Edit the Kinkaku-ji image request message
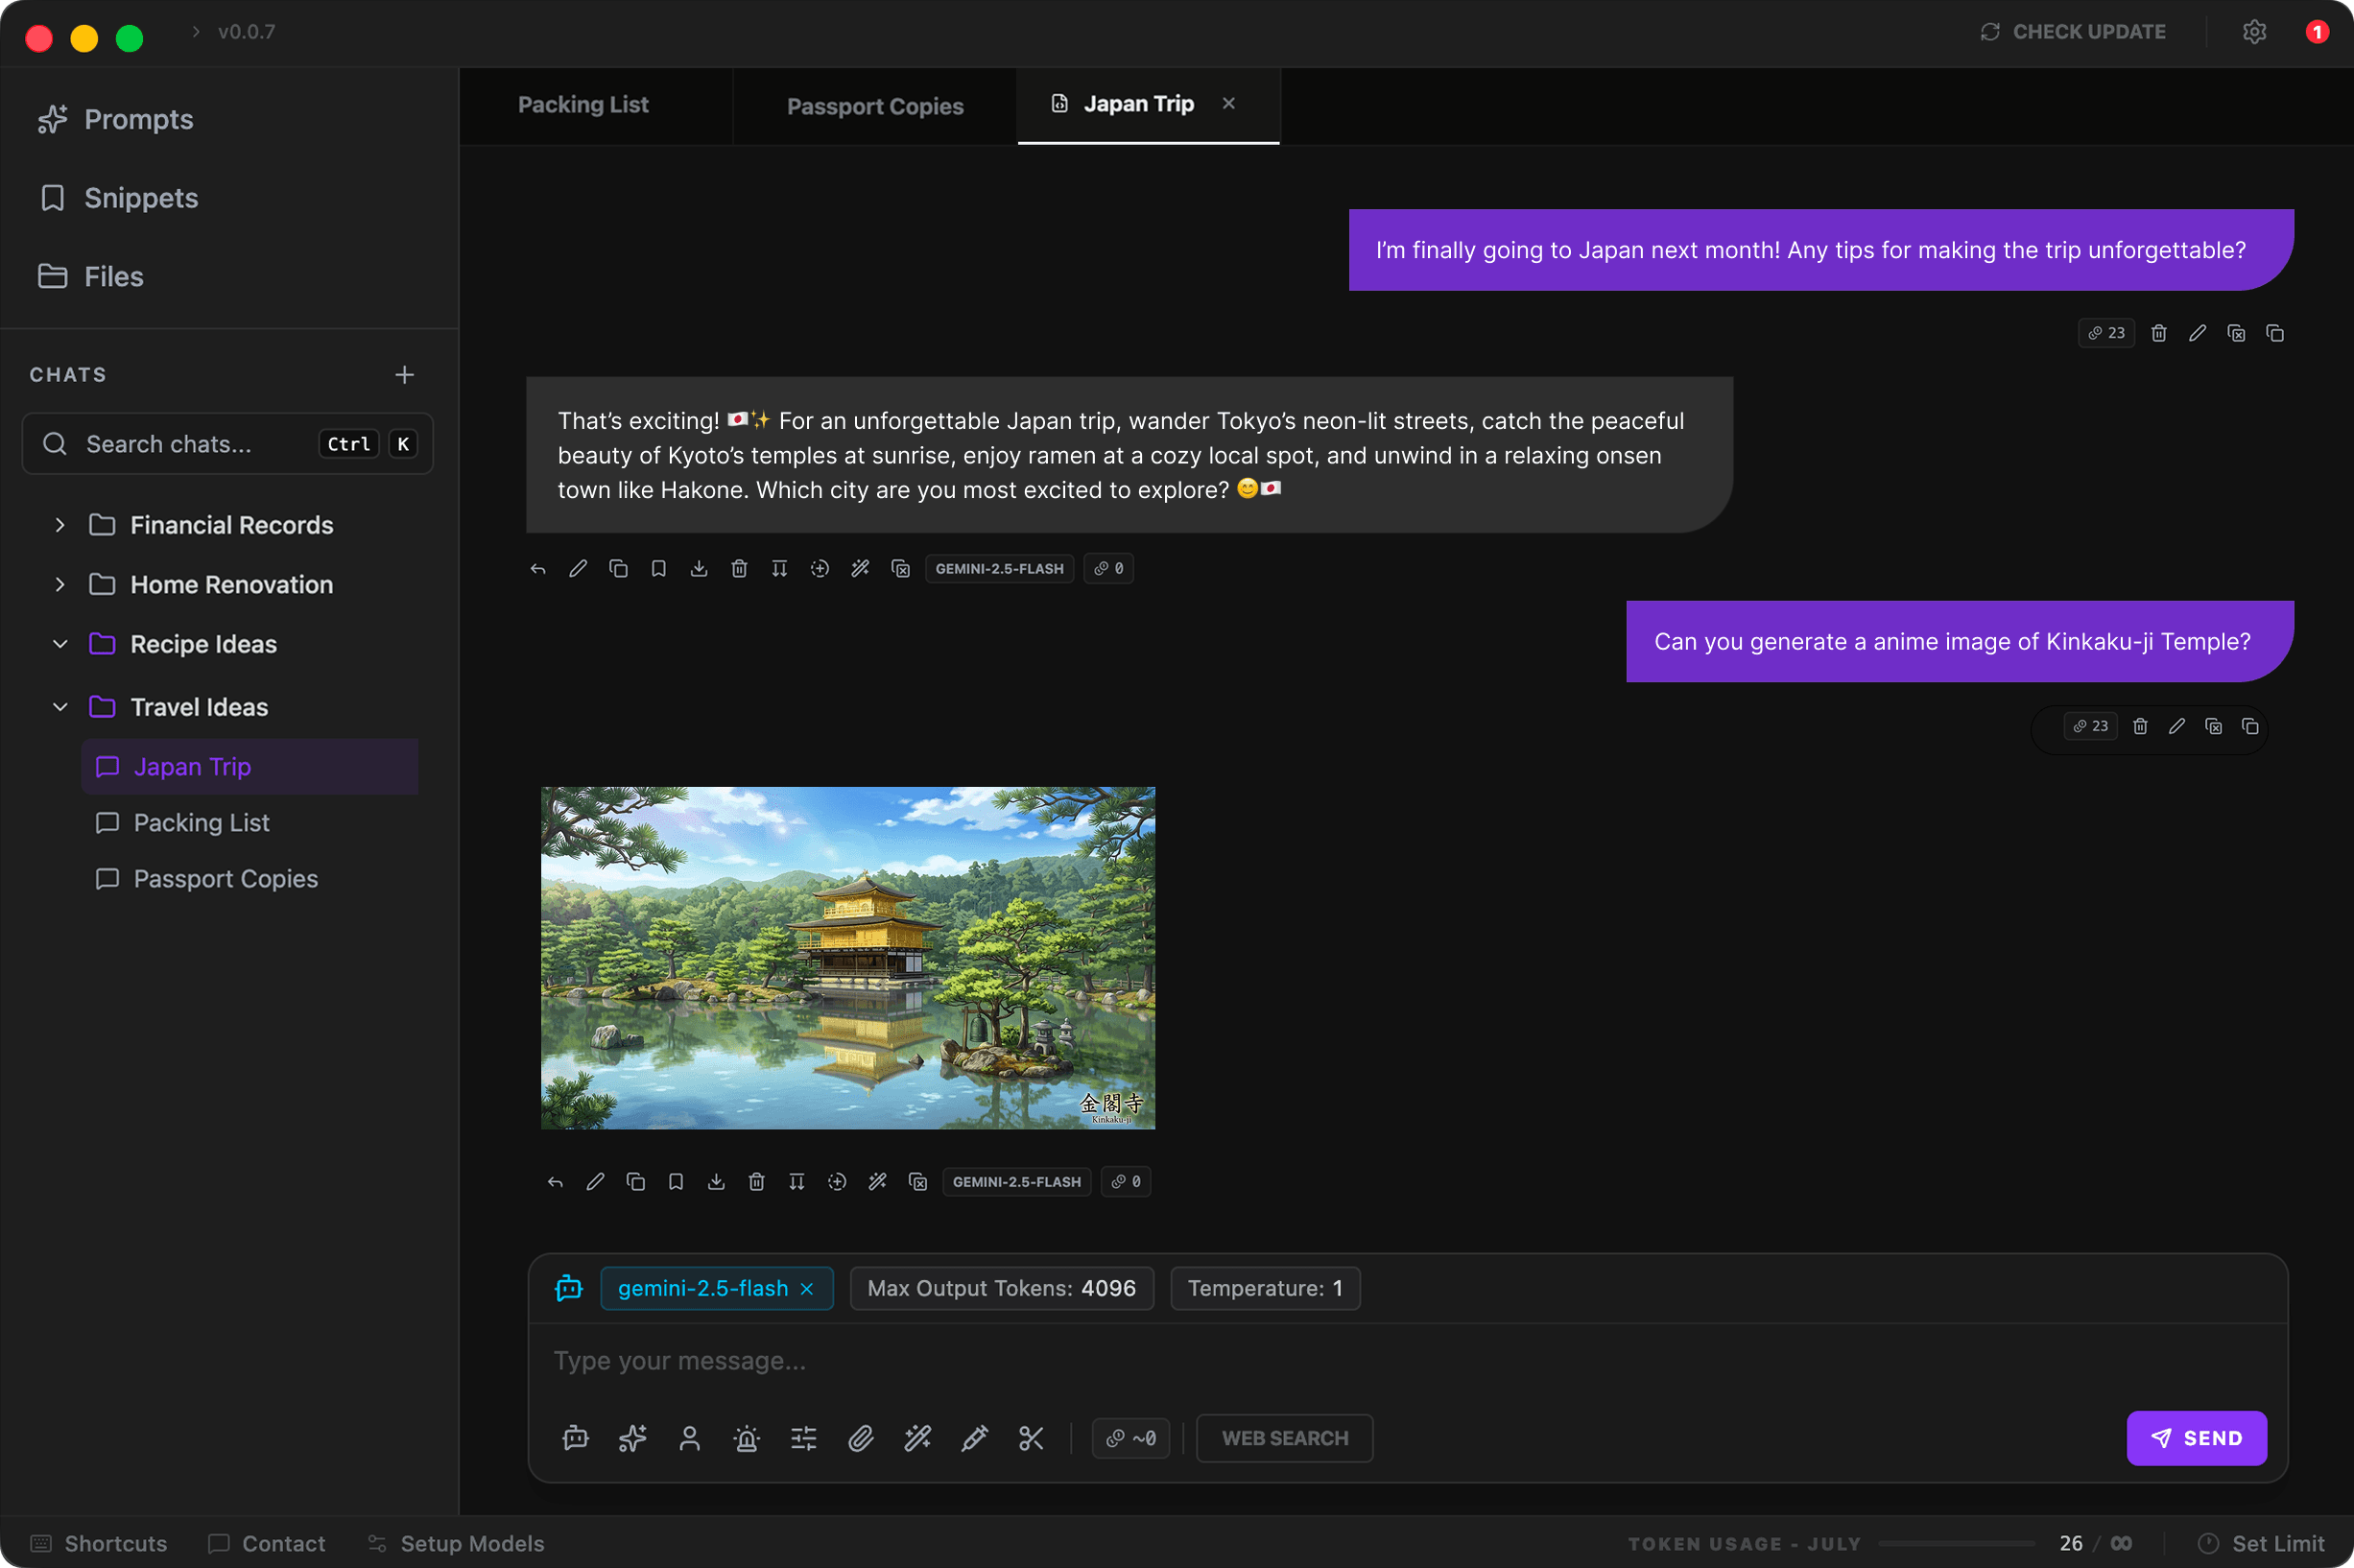Viewport: 2354px width, 1568px height. tap(2177, 726)
